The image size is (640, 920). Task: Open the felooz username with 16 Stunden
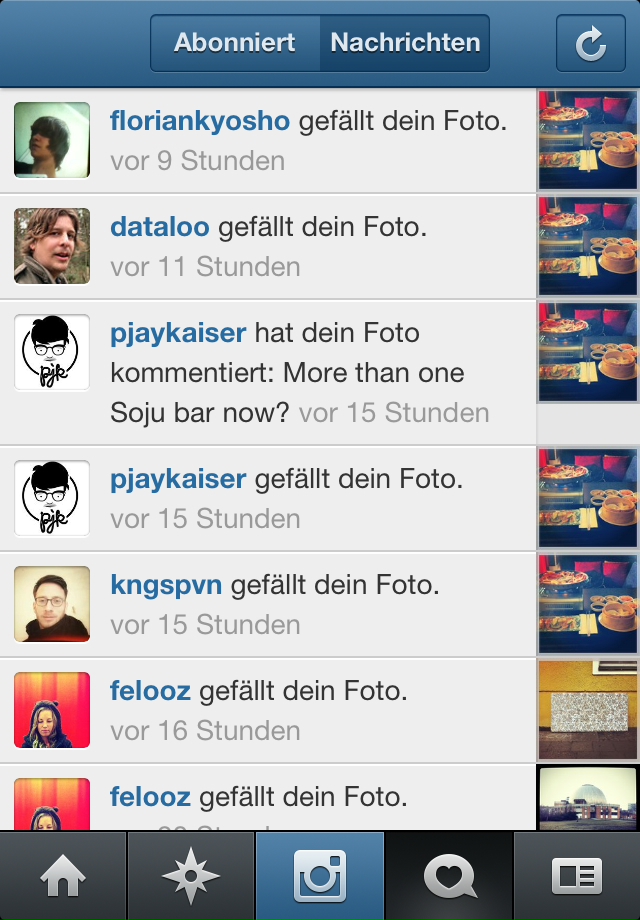click(150, 691)
